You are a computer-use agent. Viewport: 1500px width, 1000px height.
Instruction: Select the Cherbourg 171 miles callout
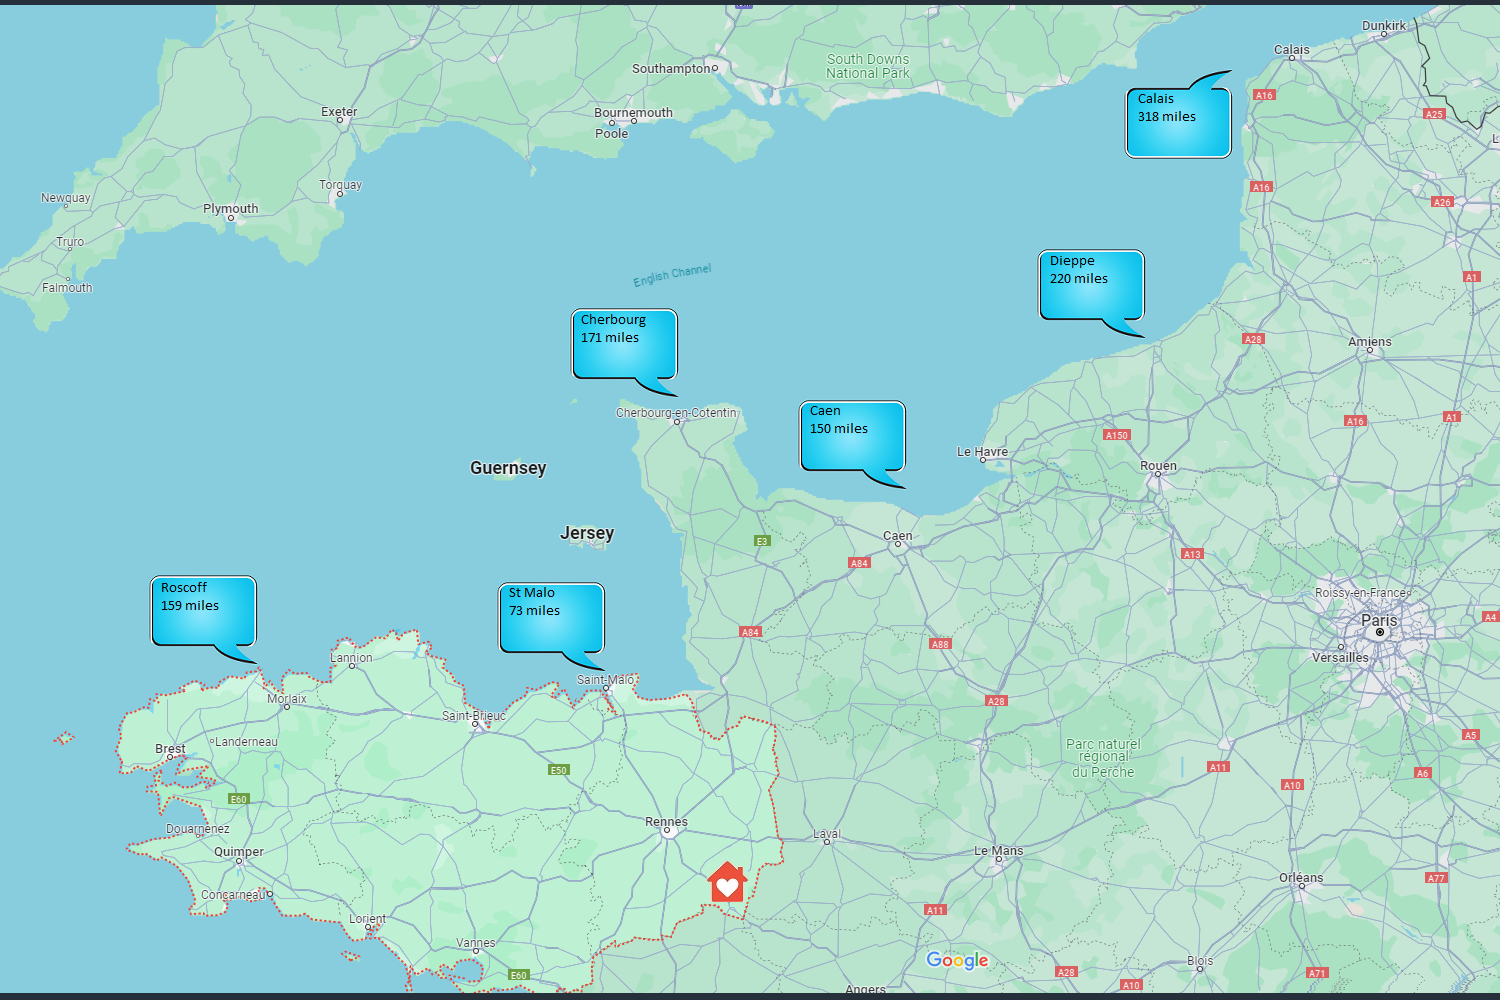click(x=624, y=344)
